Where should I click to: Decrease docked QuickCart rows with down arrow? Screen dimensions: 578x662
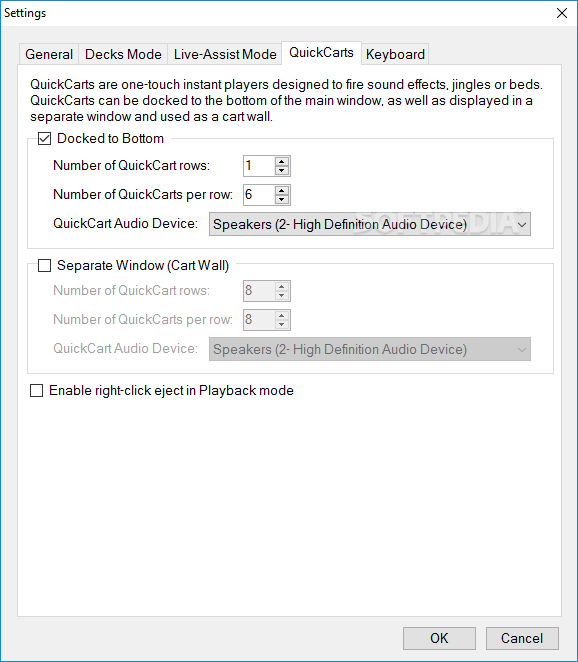tap(282, 171)
